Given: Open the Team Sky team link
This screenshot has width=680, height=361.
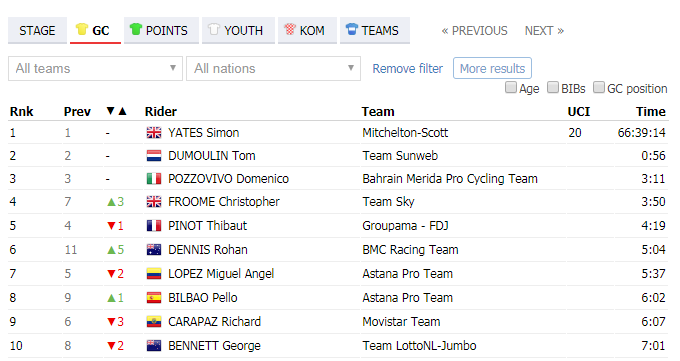Looking at the screenshot, I should pos(388,202).
